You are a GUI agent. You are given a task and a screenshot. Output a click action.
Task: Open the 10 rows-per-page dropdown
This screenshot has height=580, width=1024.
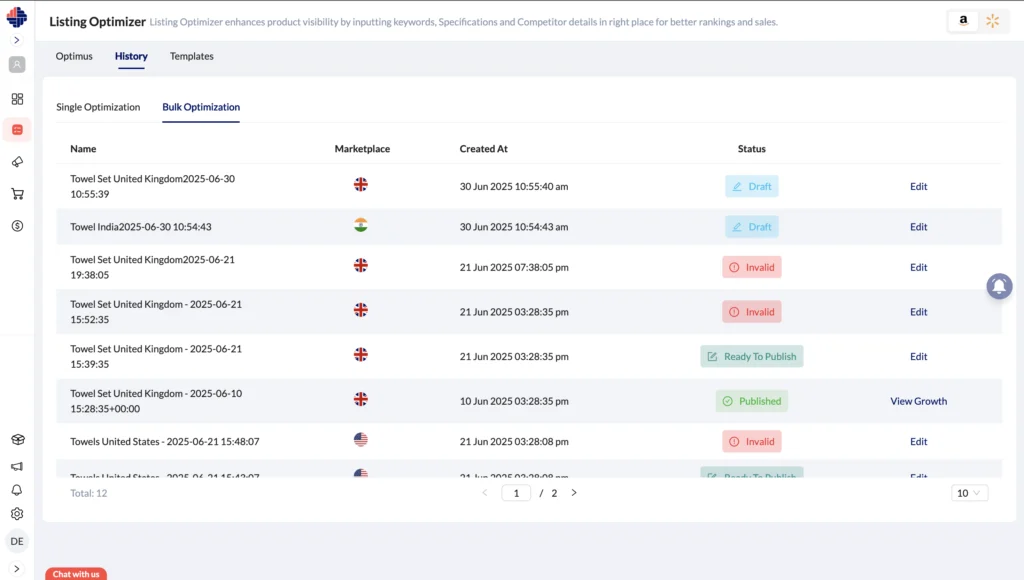coord(969,493)
